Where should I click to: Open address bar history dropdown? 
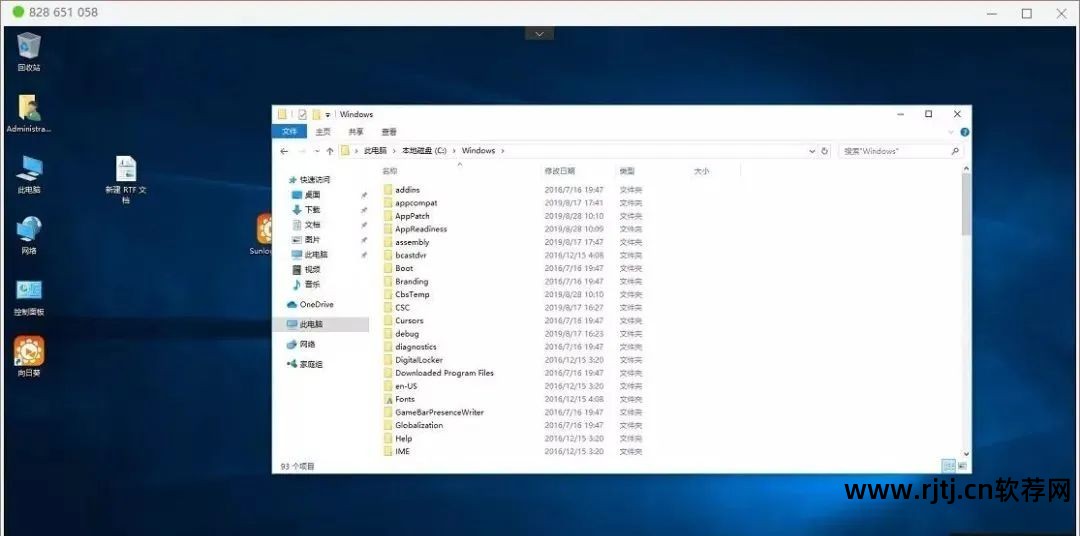pyautogui.click(x=812, y=151)
